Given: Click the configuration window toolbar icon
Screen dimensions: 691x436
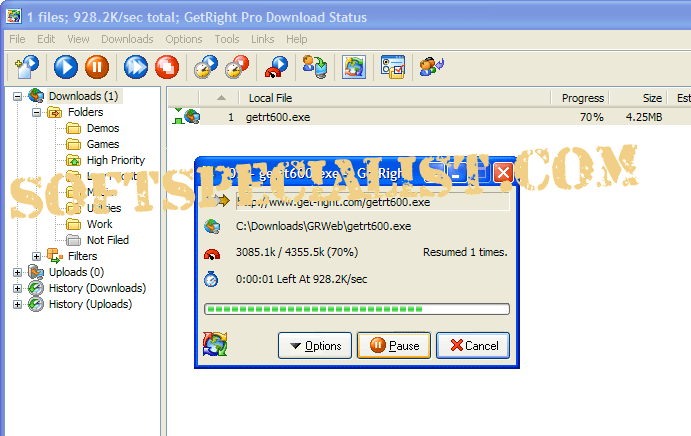Looking at the screenshot, I should tap(391, 67).
